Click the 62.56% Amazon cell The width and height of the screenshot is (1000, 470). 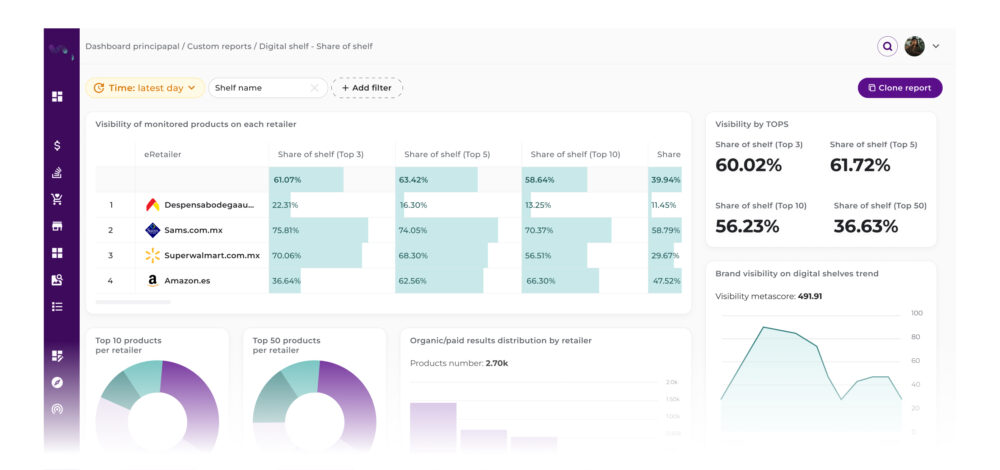pos(458,281)
